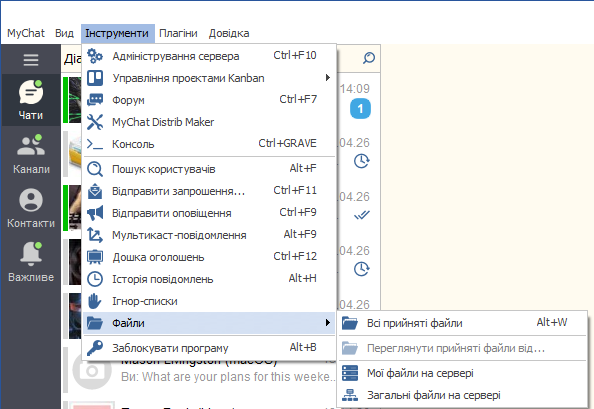
Task: Select Файли menu entry
Action: (209, 323)
